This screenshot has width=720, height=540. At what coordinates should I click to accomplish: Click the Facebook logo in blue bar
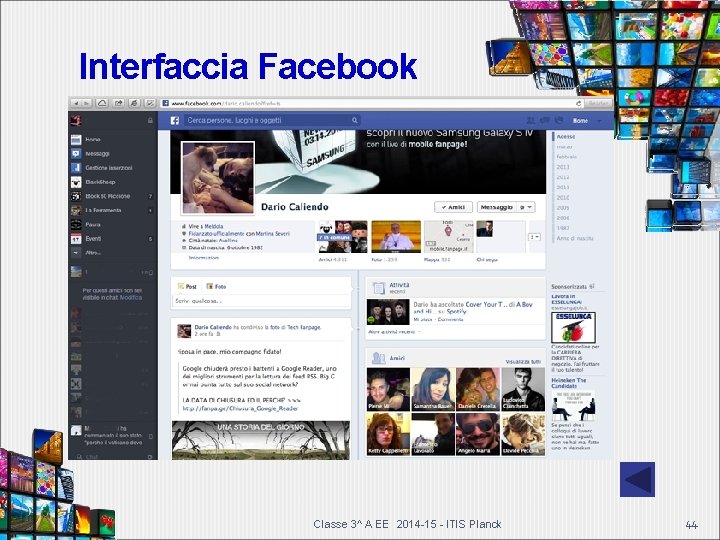tap(174, 120)
